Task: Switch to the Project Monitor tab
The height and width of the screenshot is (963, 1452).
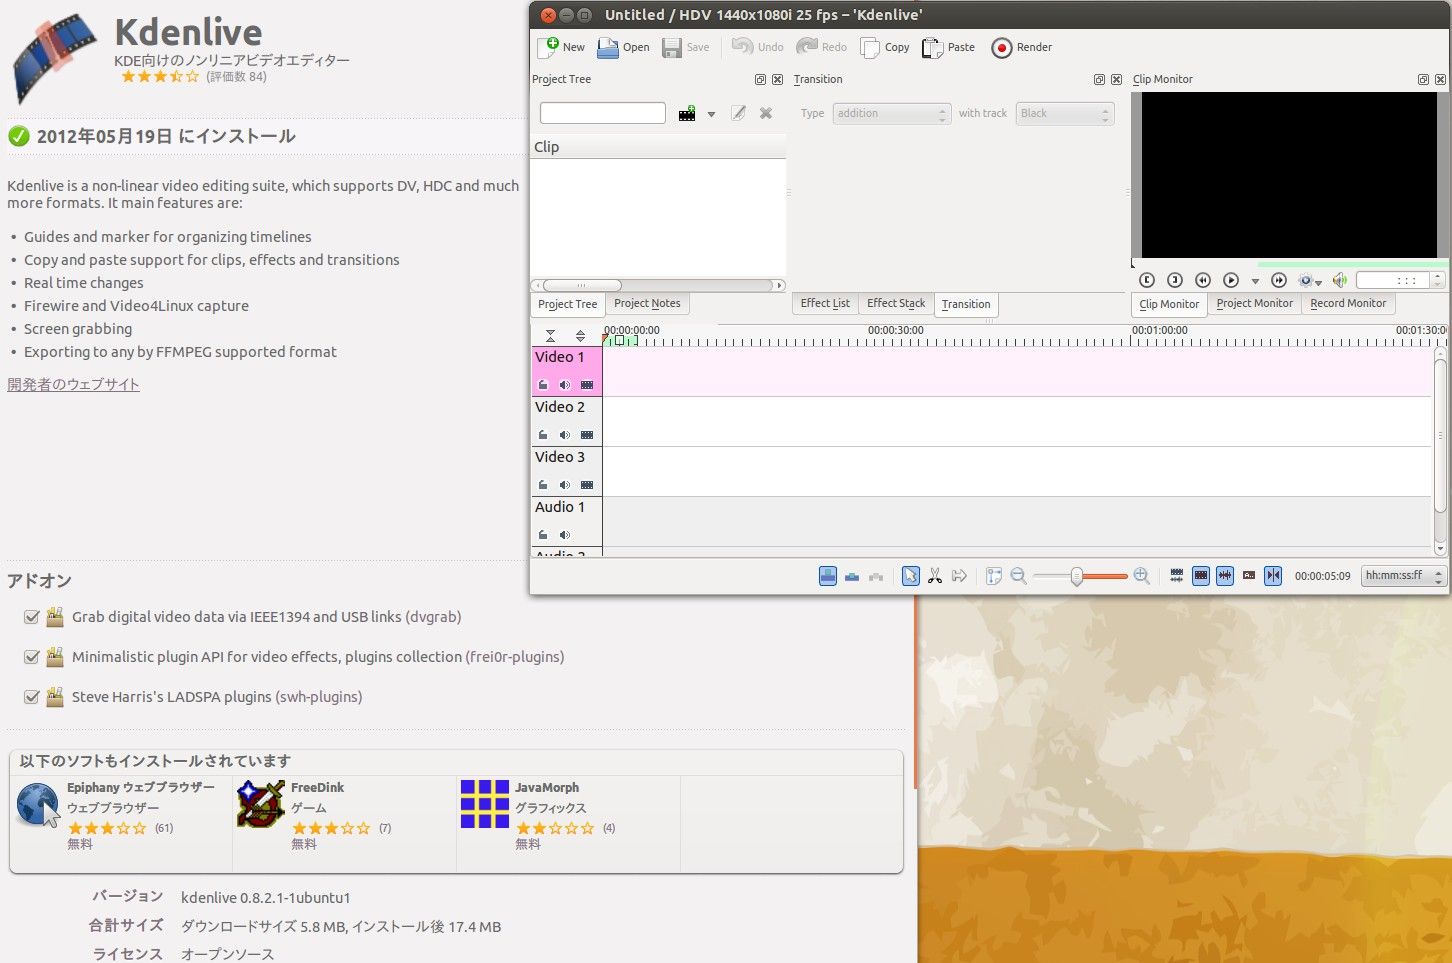Action: pyautogui.click(x=1254, y=303)
